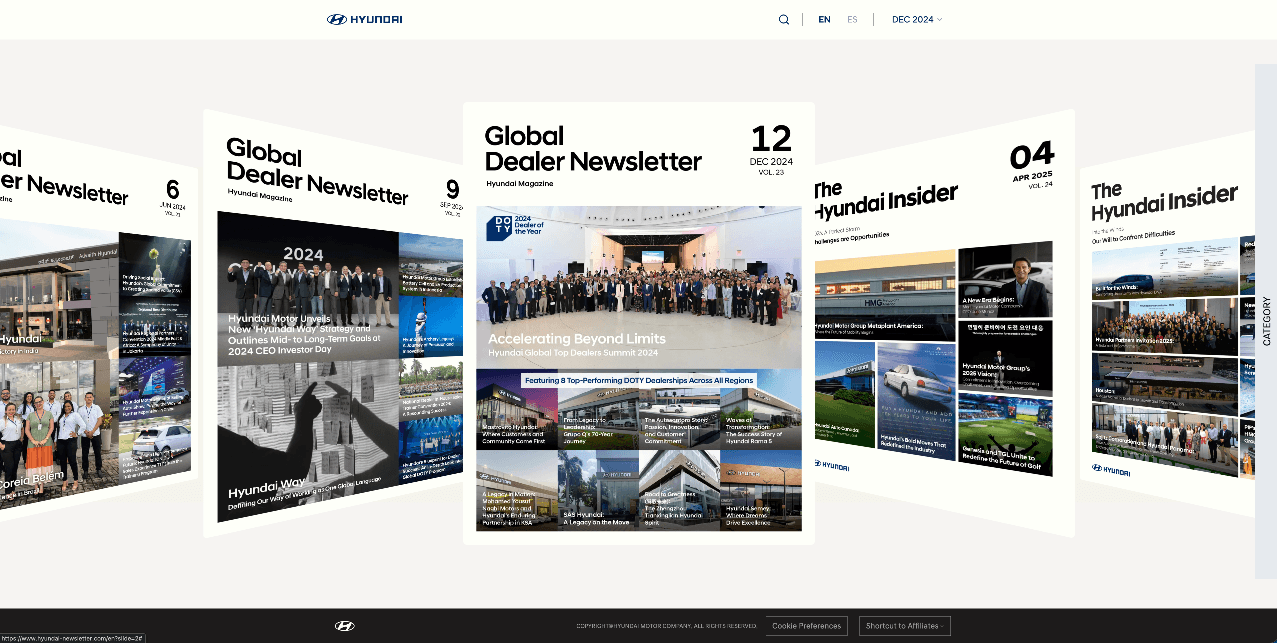The height and width of the screenshot is (643, 1277).
Task: Open the Autoeuropa Story tile
Action: [679, 411]
